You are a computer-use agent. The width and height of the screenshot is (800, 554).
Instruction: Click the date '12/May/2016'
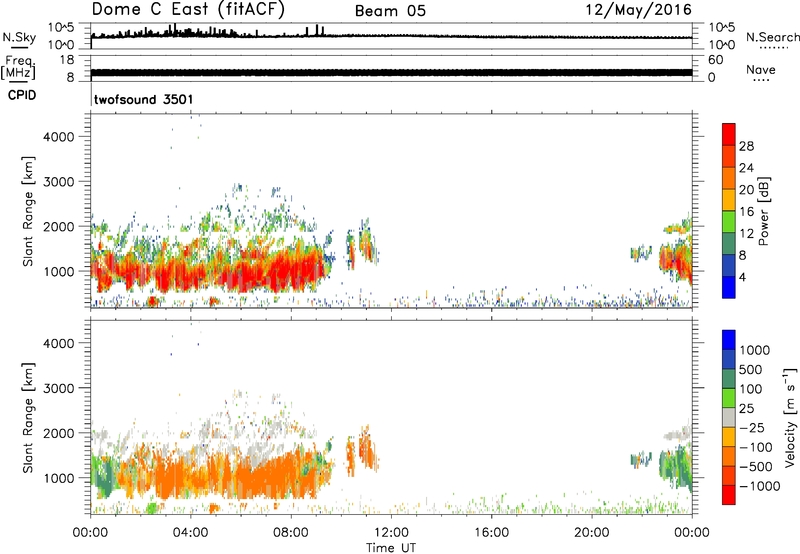(x=638, y=9)
